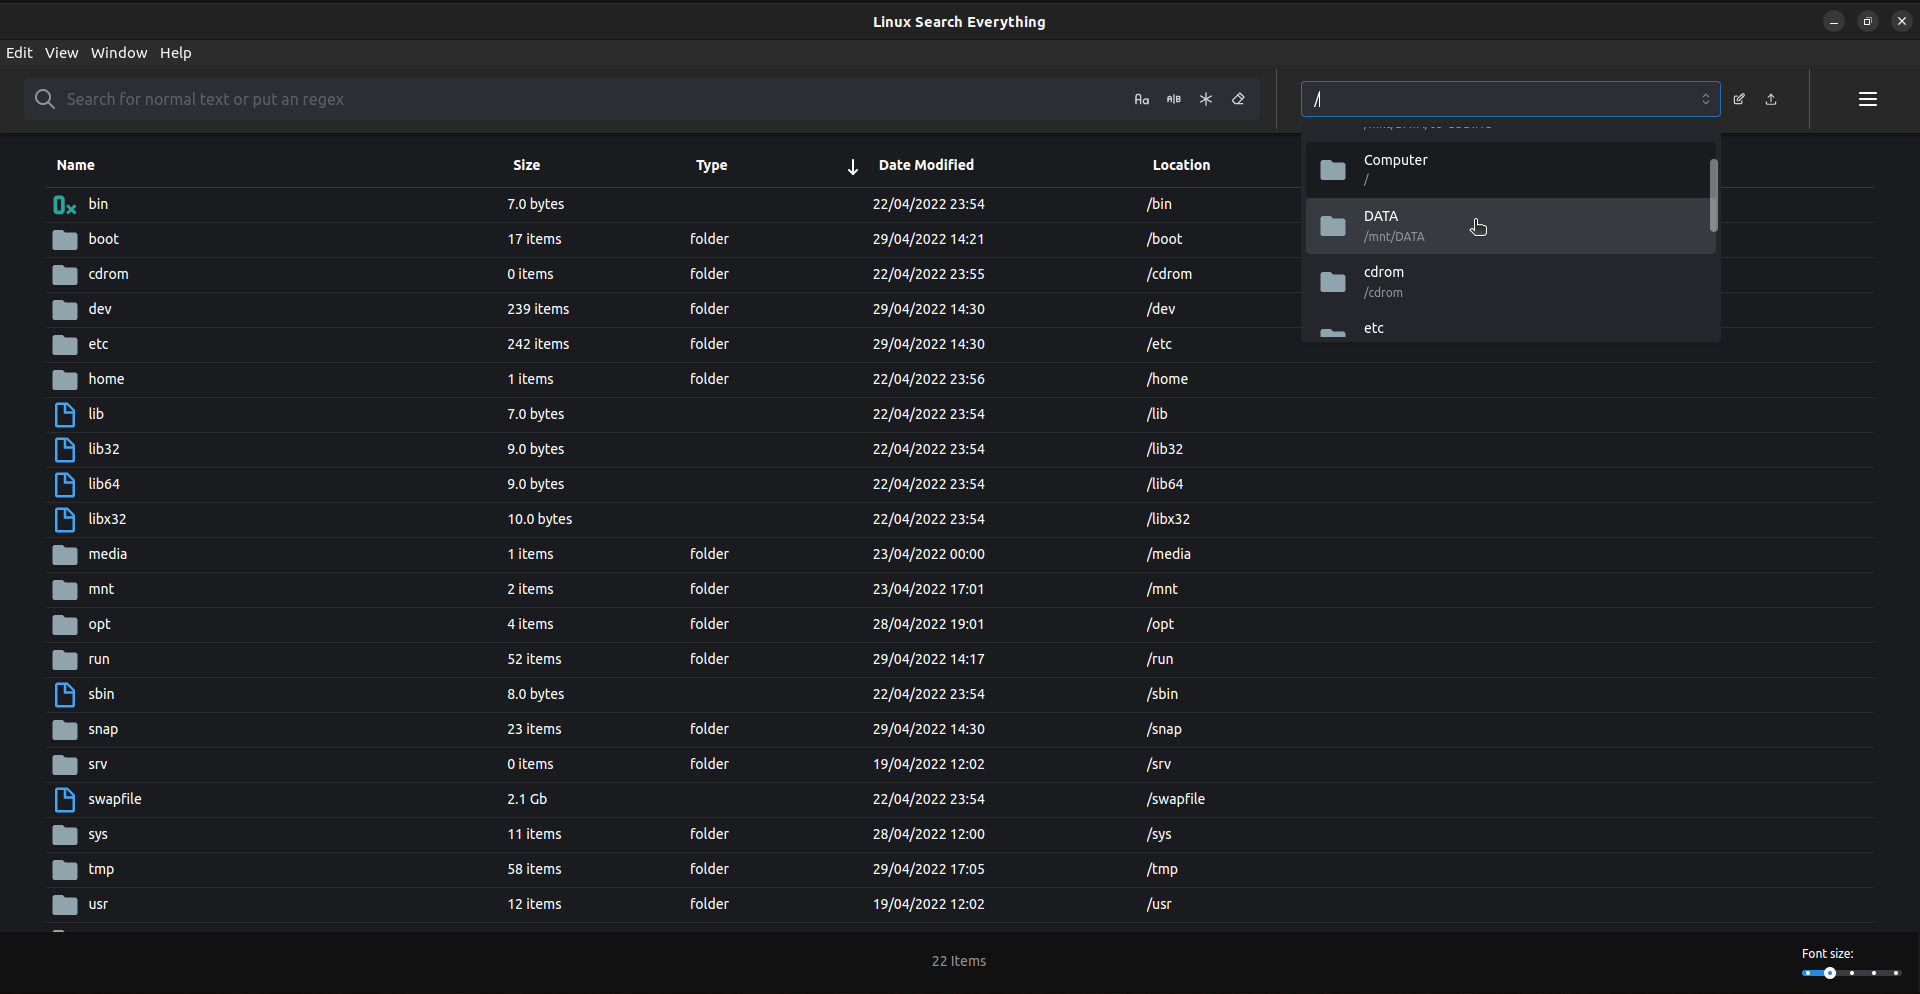Open the View menu
This screenshot has width=1920, height=994.
click(61, 53)
